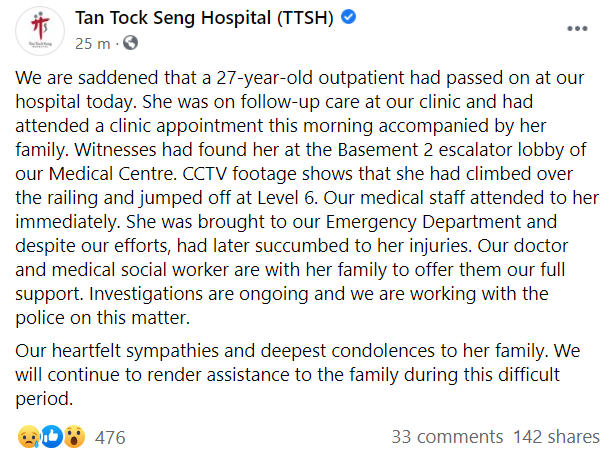Click the blue Like thumbs-up reaction icon
Image resolution: width=614 pixels, height=463 pixels.
[x=51, y=437]
